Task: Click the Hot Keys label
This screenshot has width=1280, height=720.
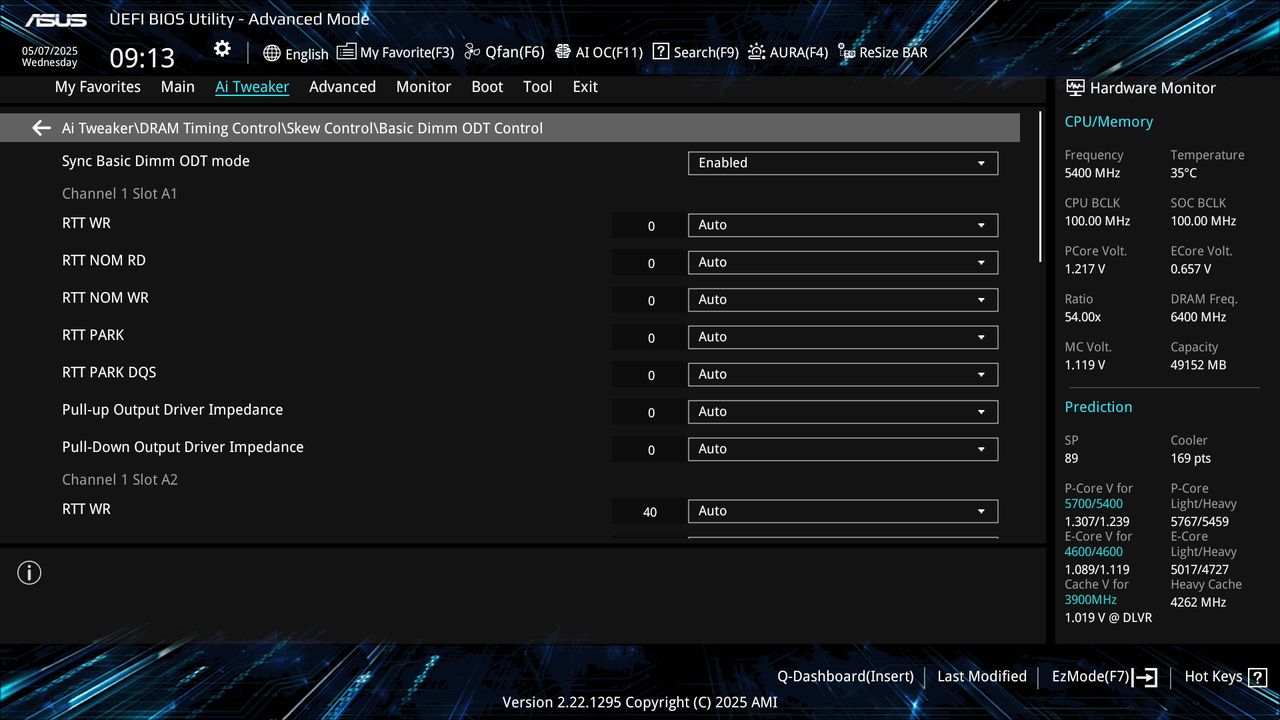Action: point(1213,677)
